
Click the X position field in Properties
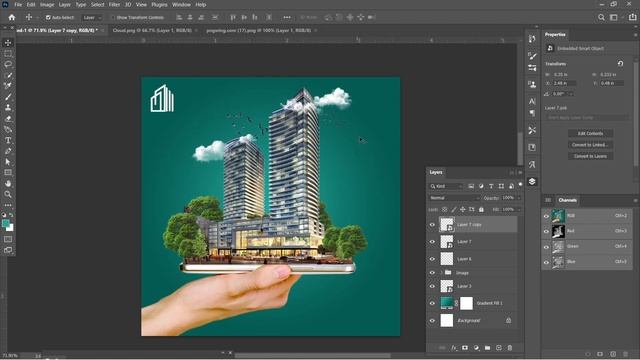tap(564, 83)
